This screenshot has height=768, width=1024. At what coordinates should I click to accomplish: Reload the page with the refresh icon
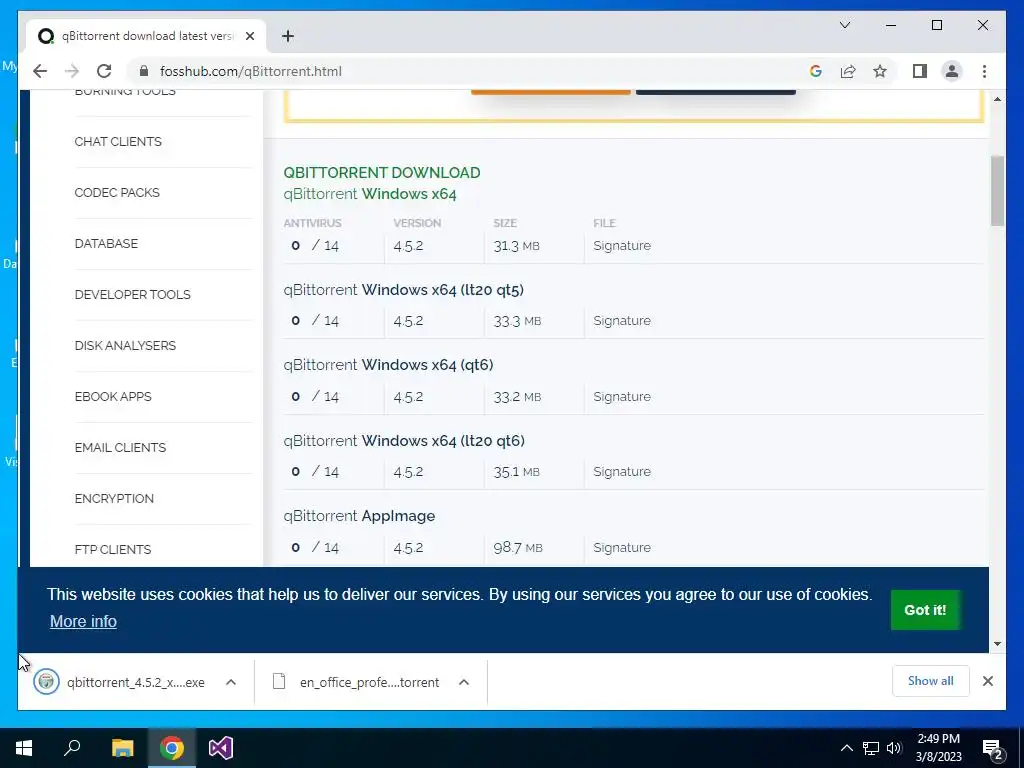click(104, 71)
